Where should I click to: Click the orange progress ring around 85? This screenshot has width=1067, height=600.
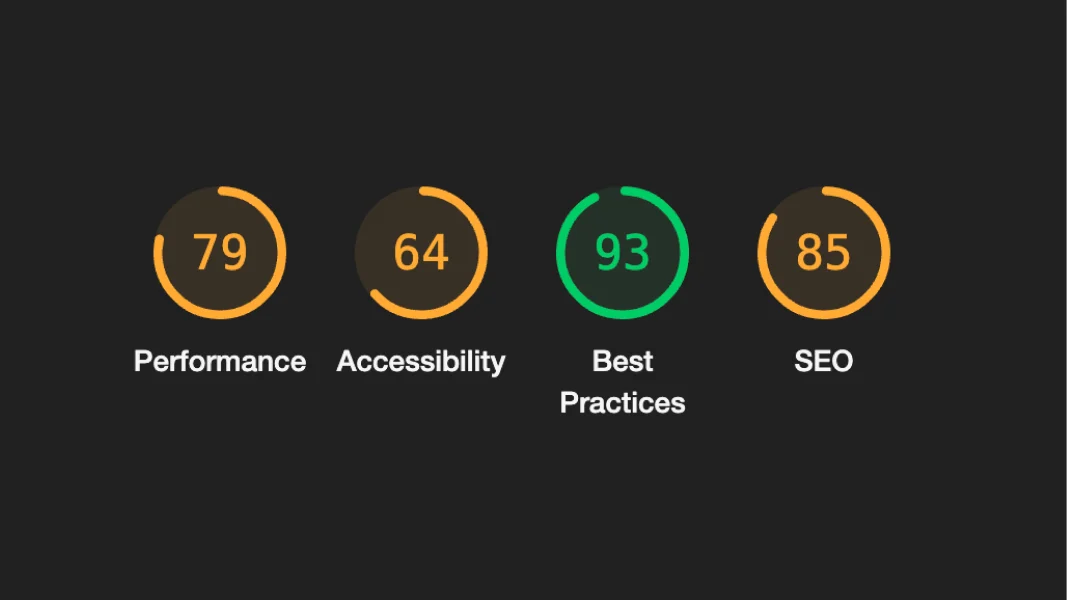pyautogui.click(x=886, y=253)
